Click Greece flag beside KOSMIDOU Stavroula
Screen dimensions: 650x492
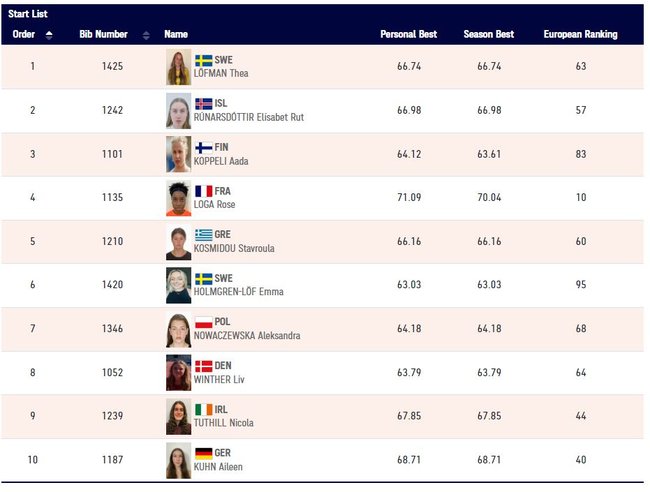coord(203,235)
